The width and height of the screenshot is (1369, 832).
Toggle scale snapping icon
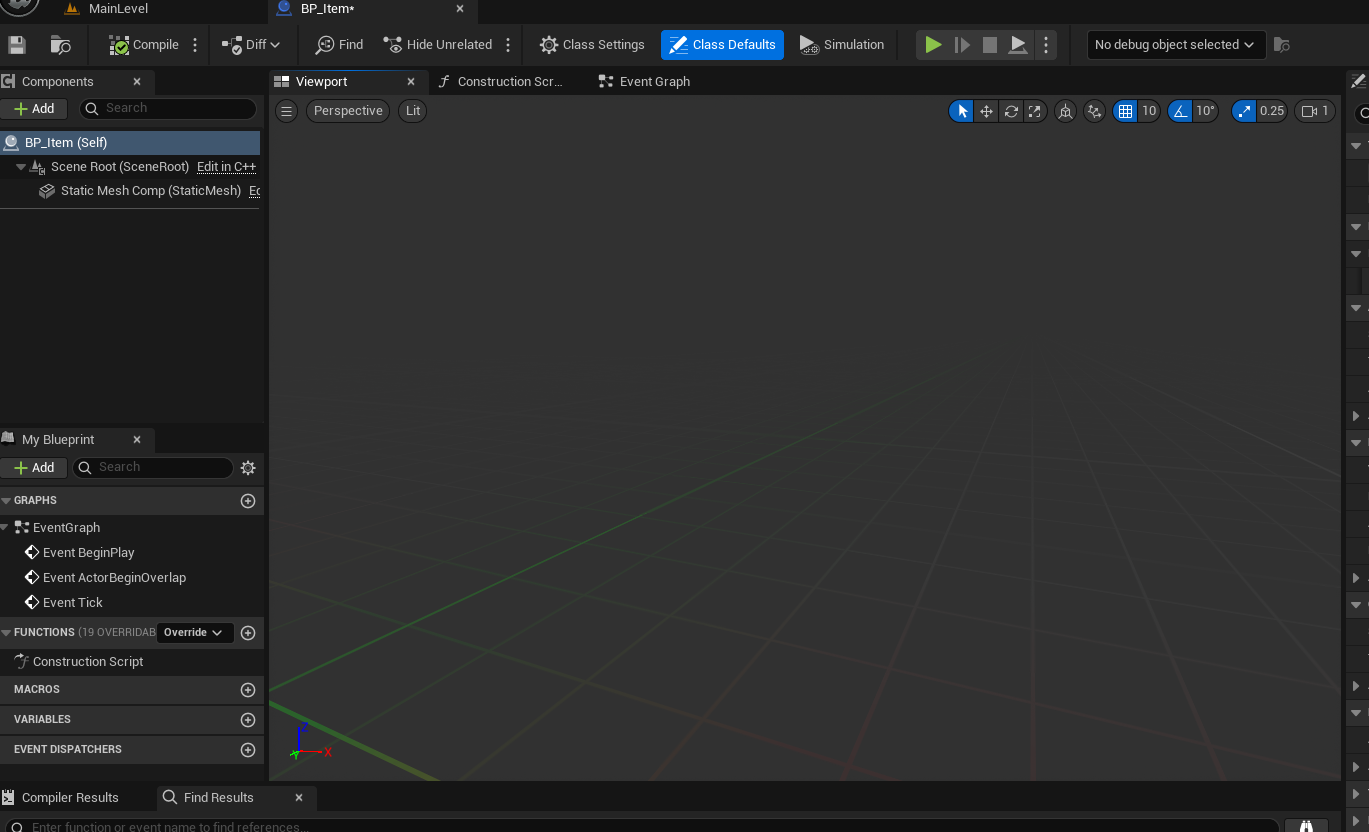click(x=1244, y=111)
